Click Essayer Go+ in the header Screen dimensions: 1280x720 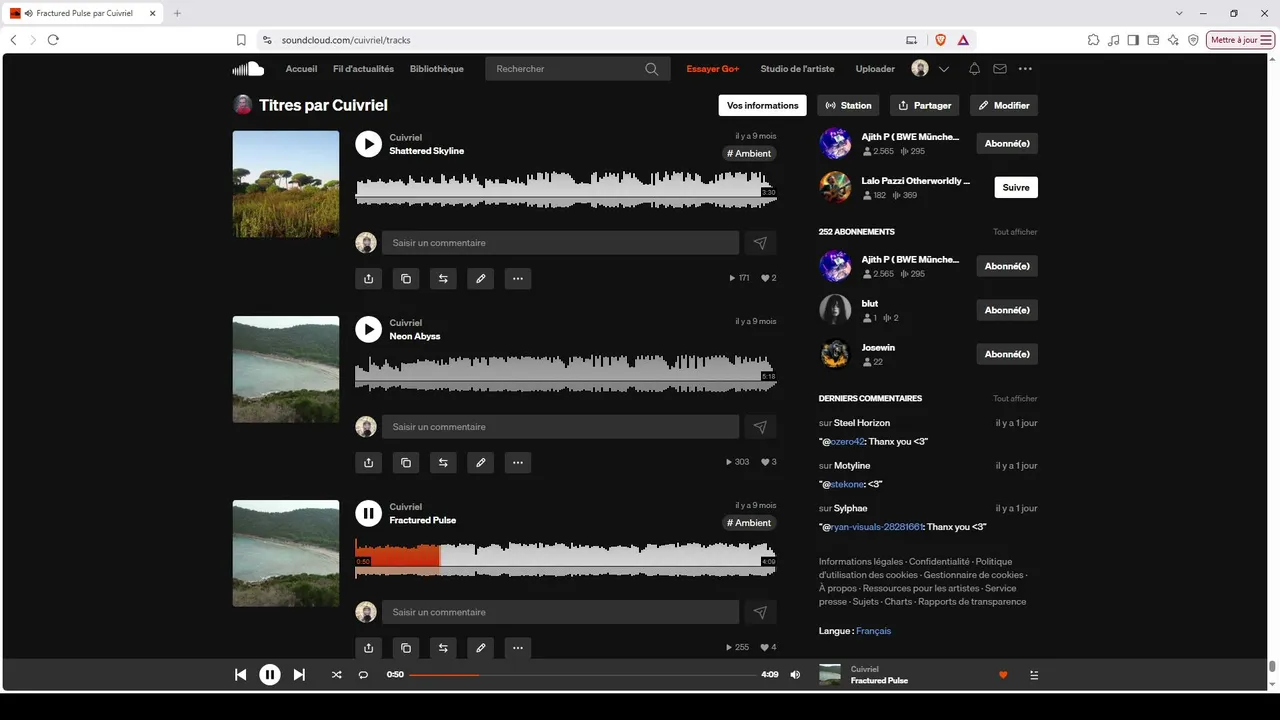tap(712, 69)
